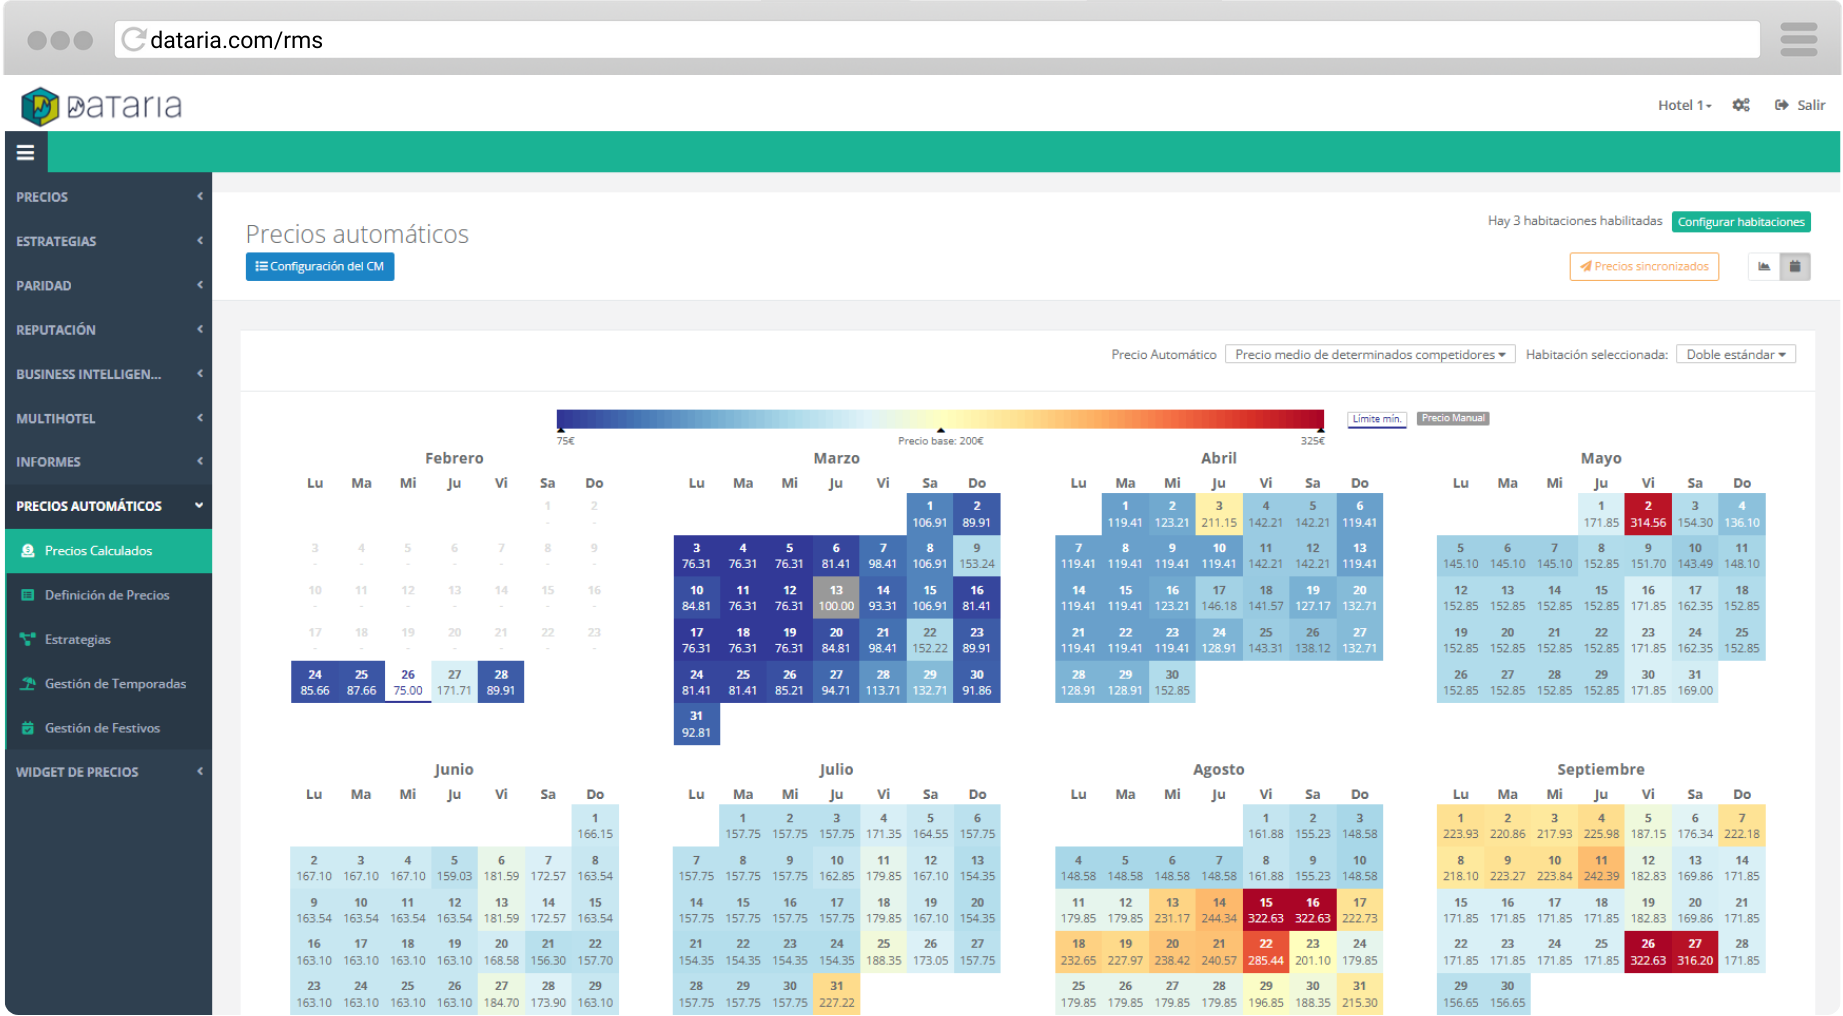
Task: Click Configuración del CM button
Action: coord(320,266)
